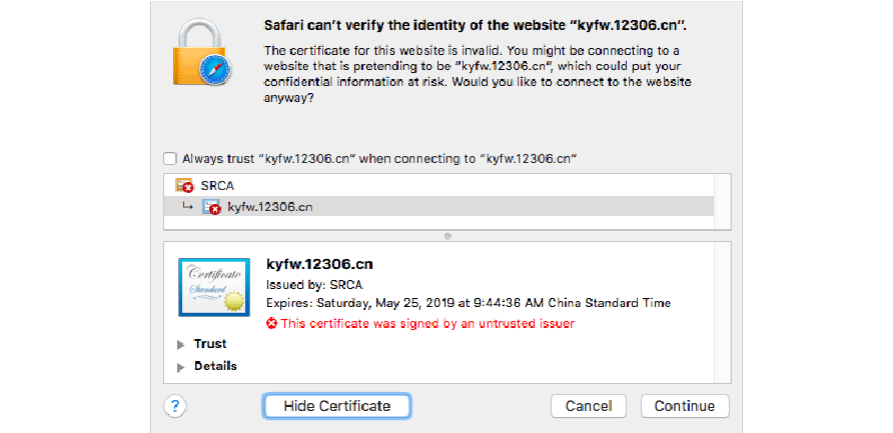Expand the Details disclosure triangle
This screenshot has height=433, width=893.
[x=181, y=367]
